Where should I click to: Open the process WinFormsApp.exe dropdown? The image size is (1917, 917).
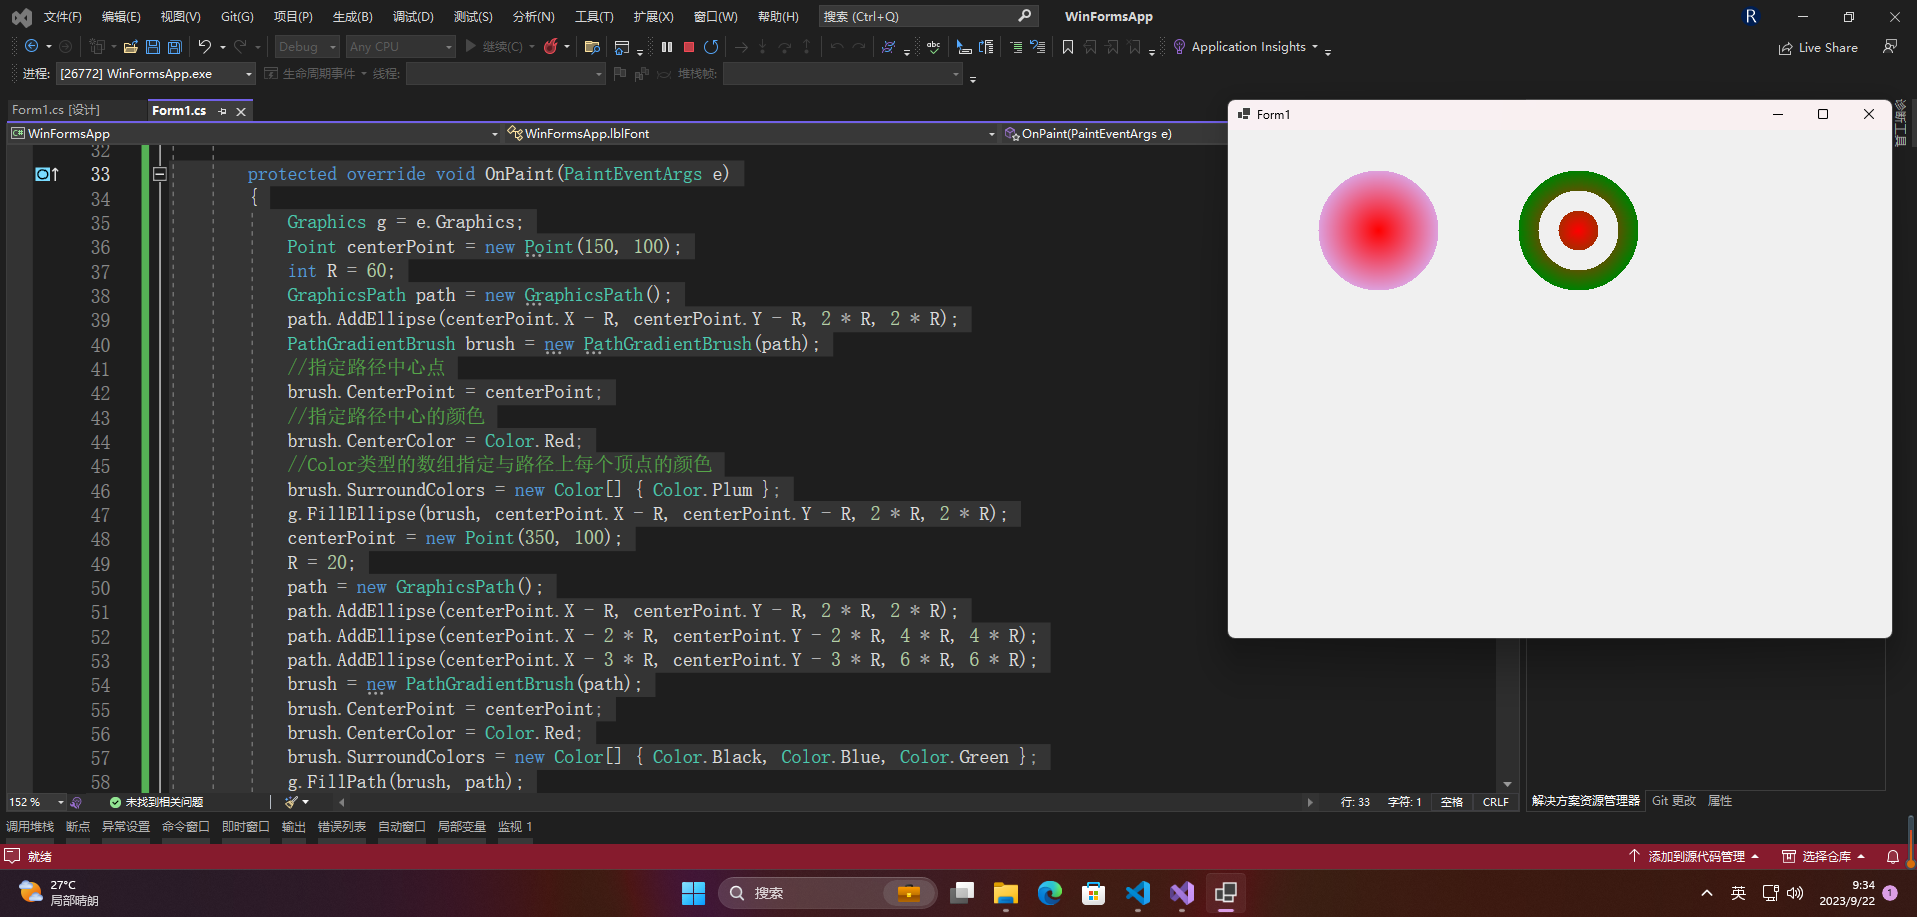click(156, 74)
